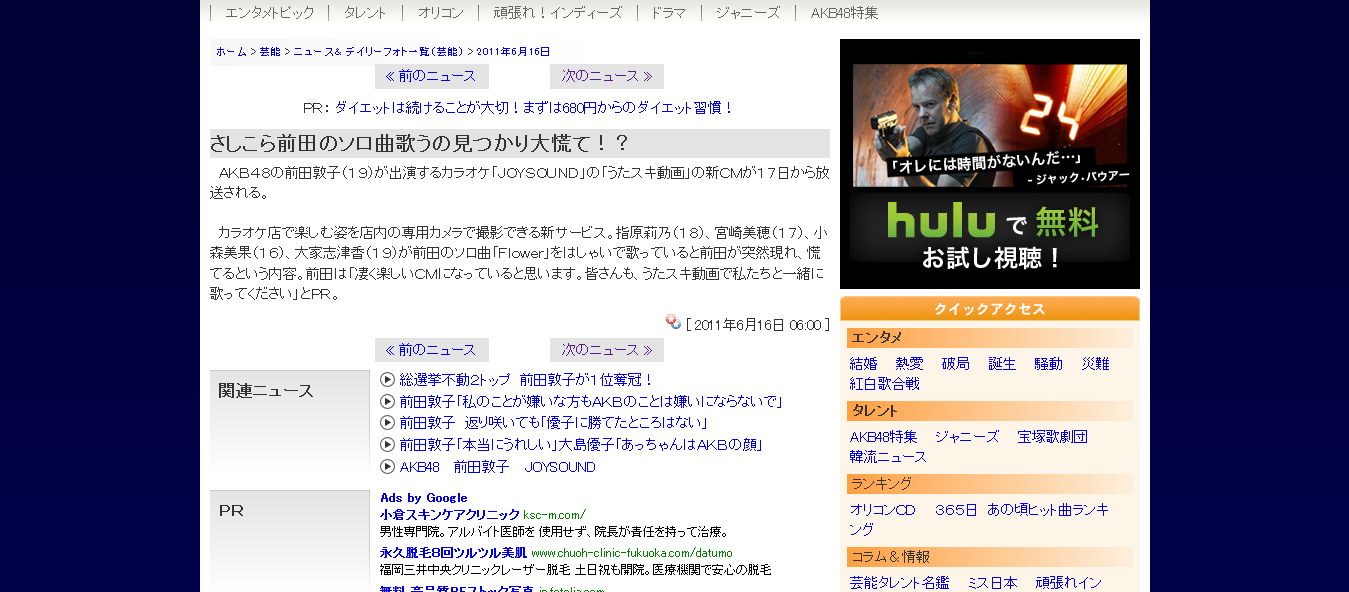Screen dimensions: 1349x592
Task: Open 宝塚歌劇団 quick access link
Action: click(1052, 437)
